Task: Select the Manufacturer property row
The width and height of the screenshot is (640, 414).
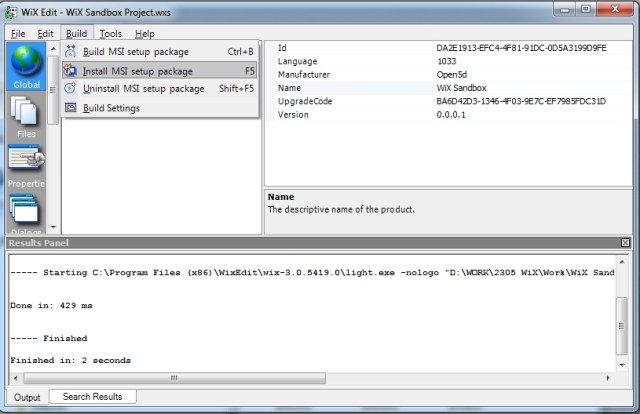Action: click(305, 74)
